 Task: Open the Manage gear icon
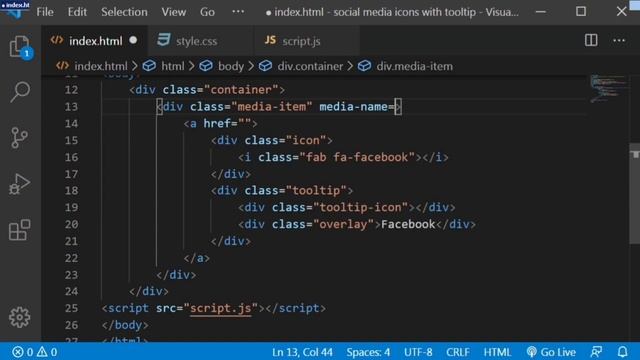click(20, 317)
